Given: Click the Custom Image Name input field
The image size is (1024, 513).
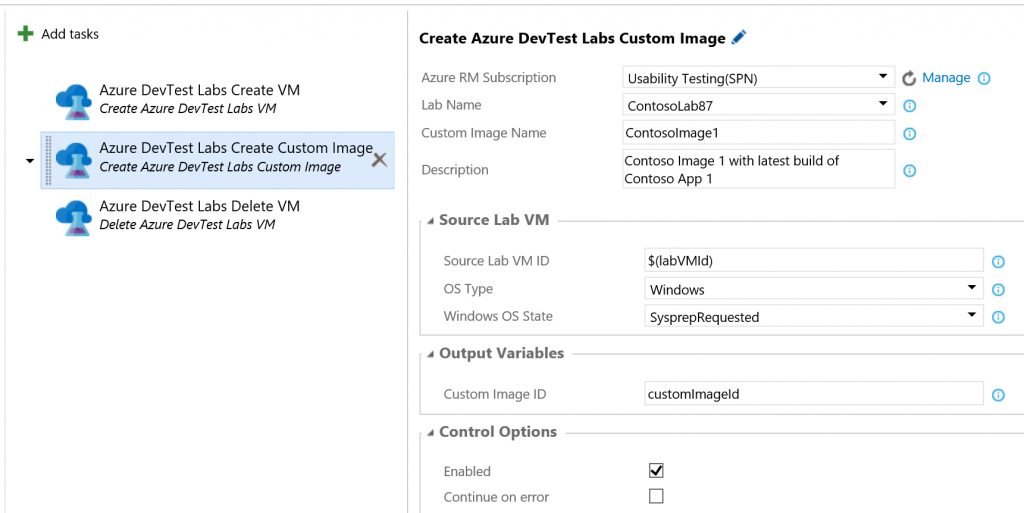Looking at the screenshot, I should (x=758, y=132).
